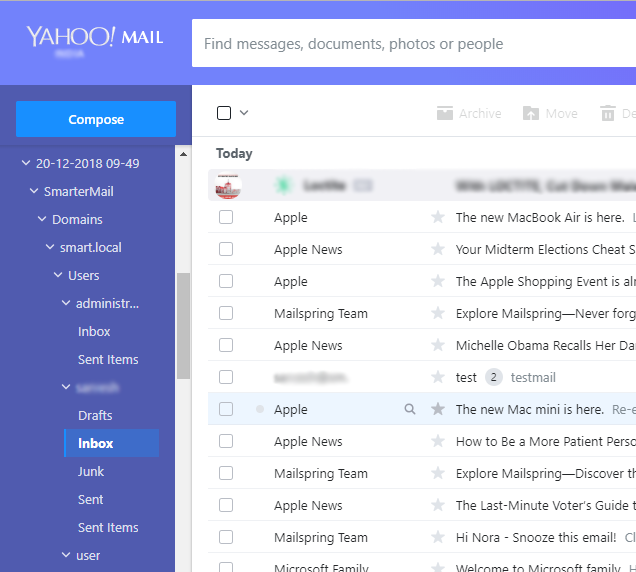Click the Archive icon in the toolbar
The image size is (636, 572).
445,113
